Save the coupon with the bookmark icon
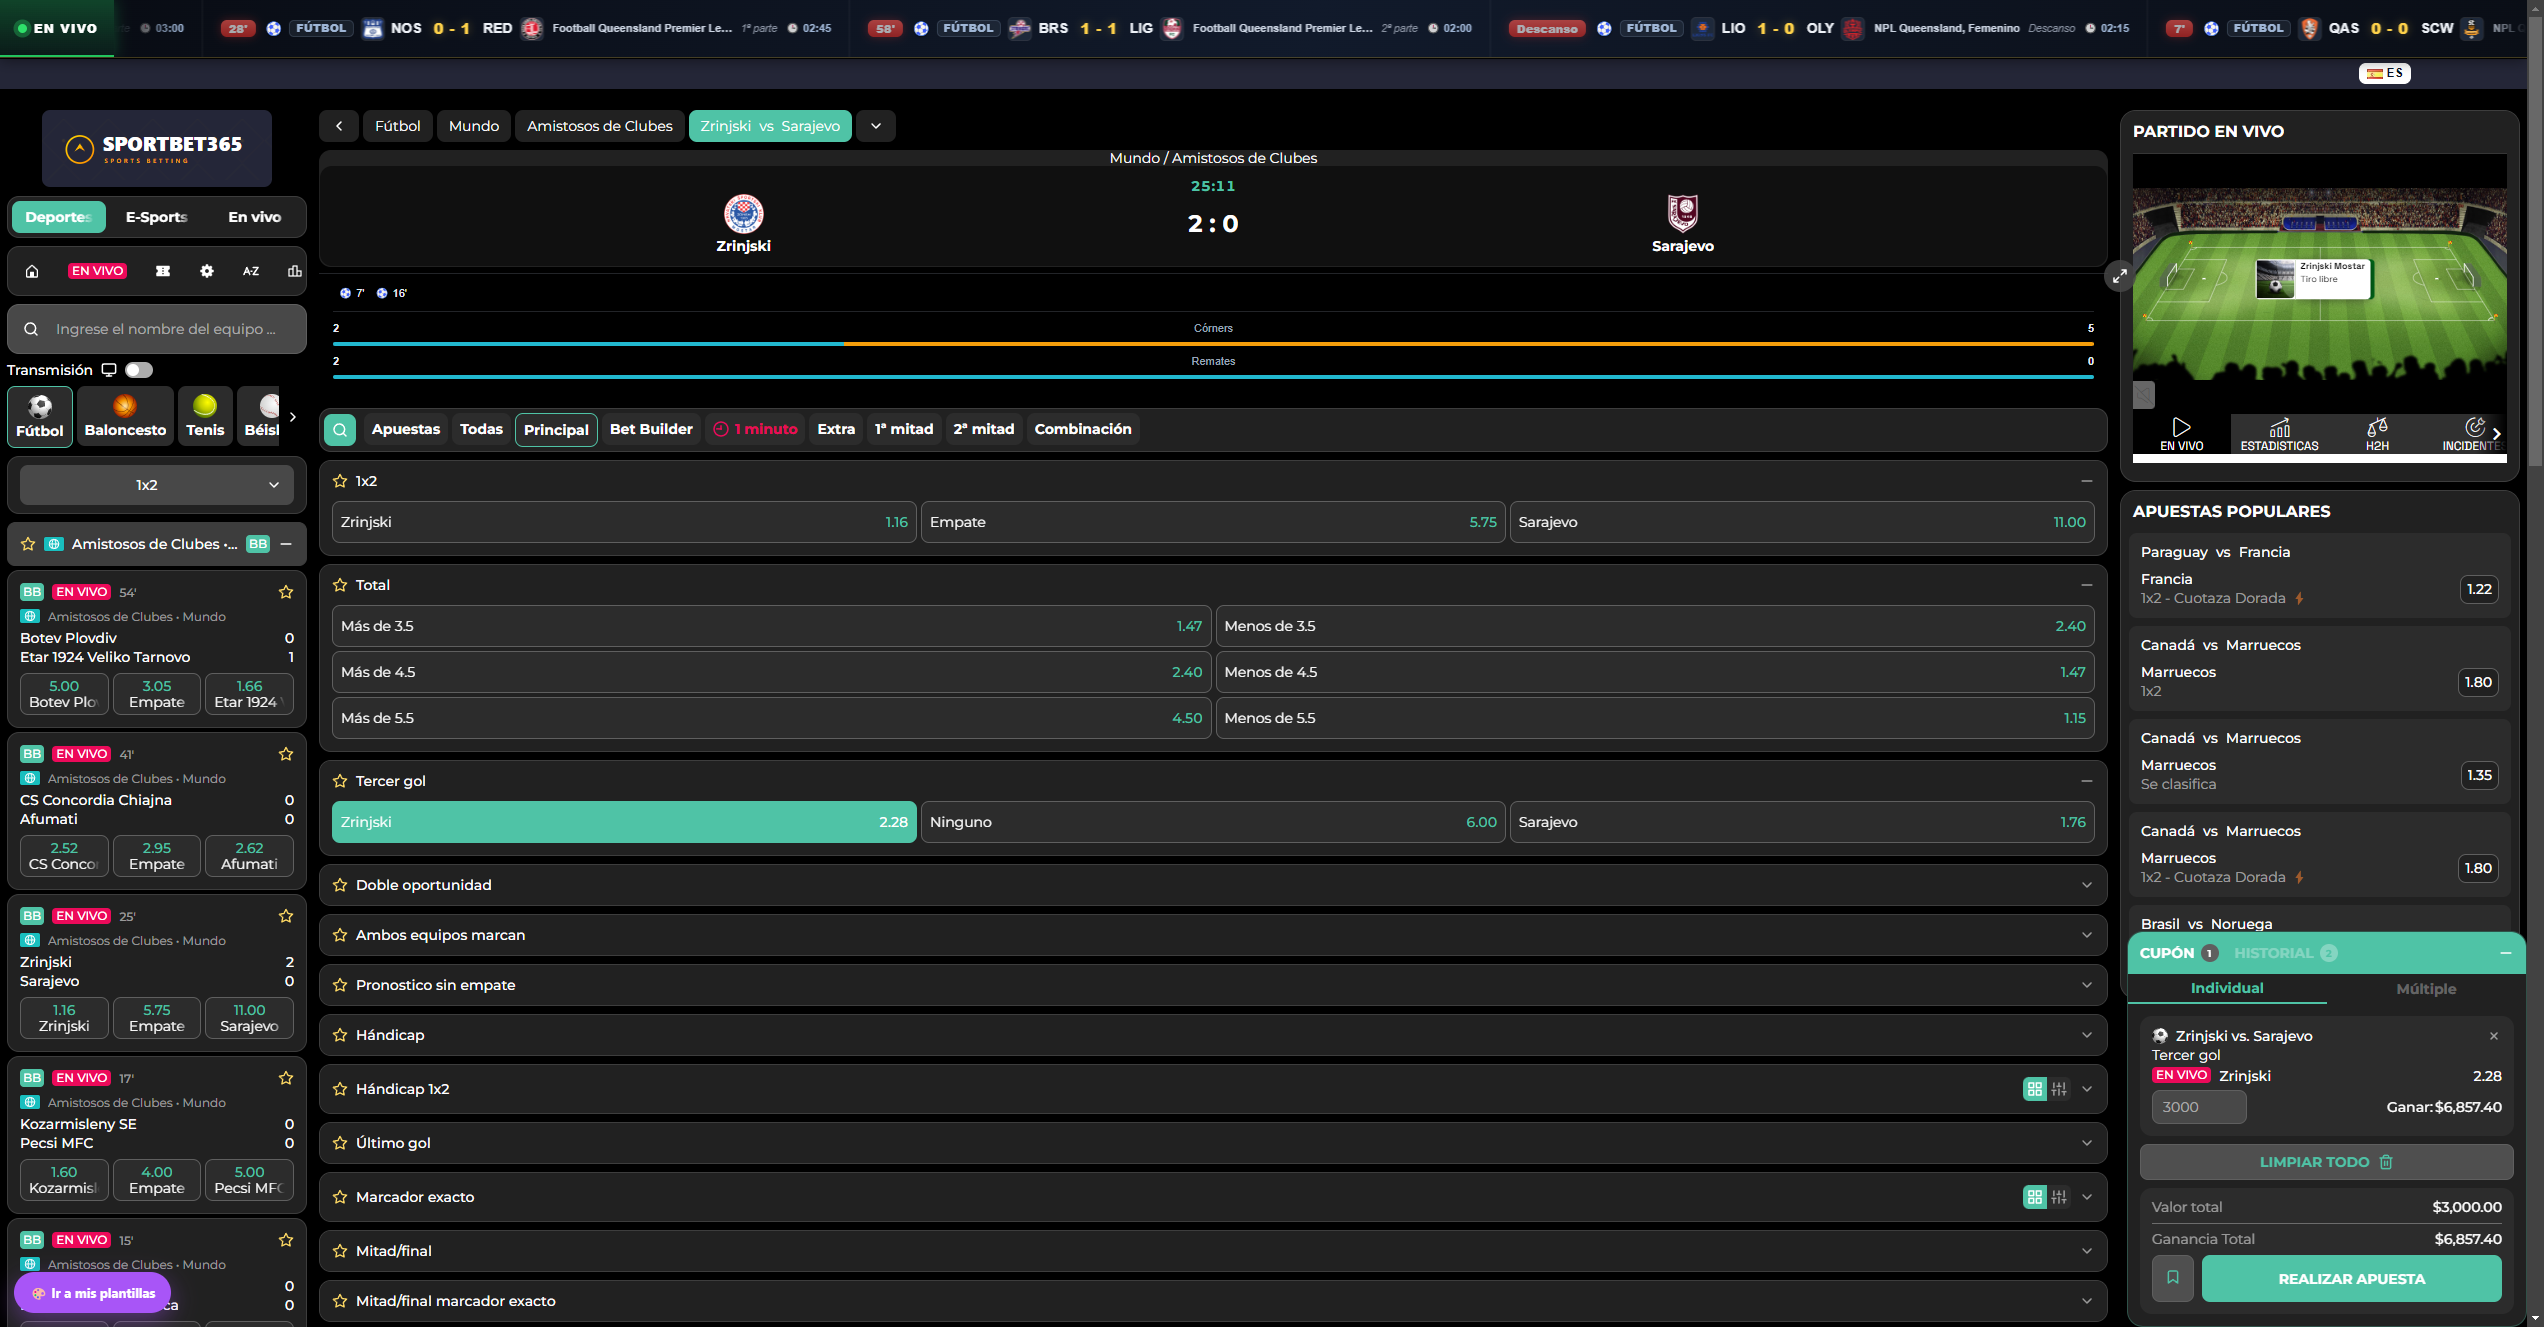The height and width of the screenshot is (1327, 2544). (x=2173, y=1278)
